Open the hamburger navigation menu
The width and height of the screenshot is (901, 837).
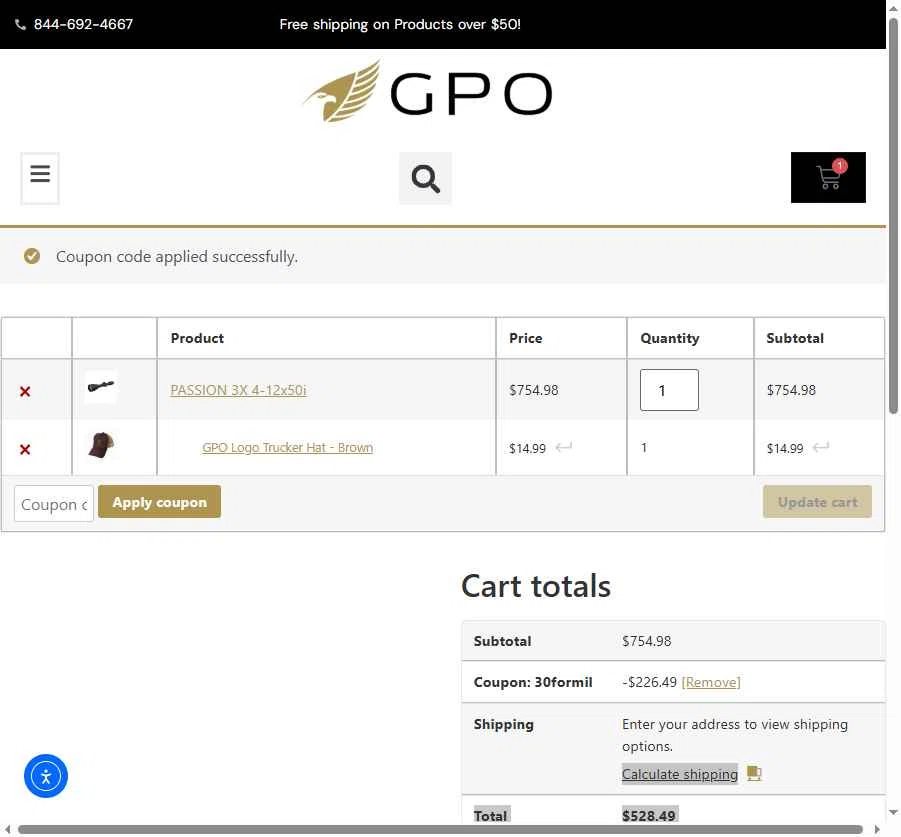click(40, 178)
